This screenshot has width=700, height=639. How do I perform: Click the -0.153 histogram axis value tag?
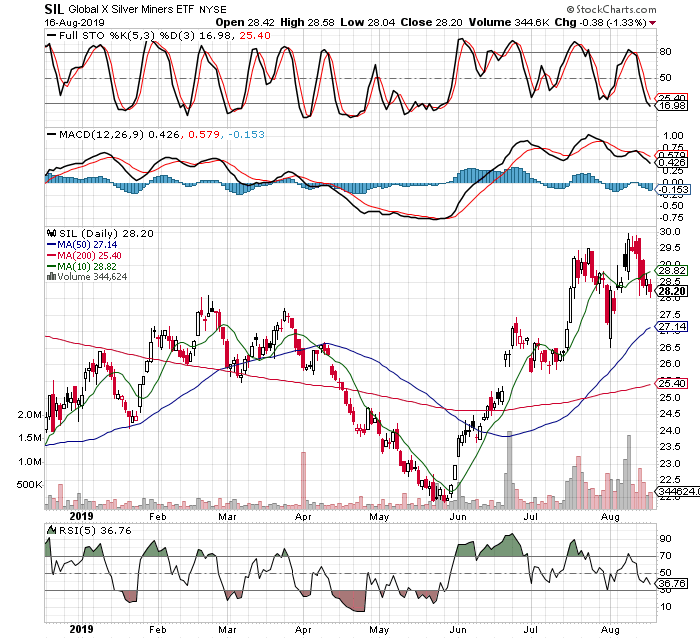pyautogui.click(x=672, y=190)
